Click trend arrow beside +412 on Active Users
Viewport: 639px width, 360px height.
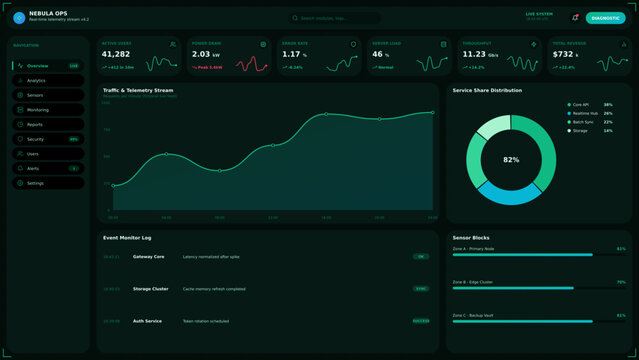pos(104,67)
